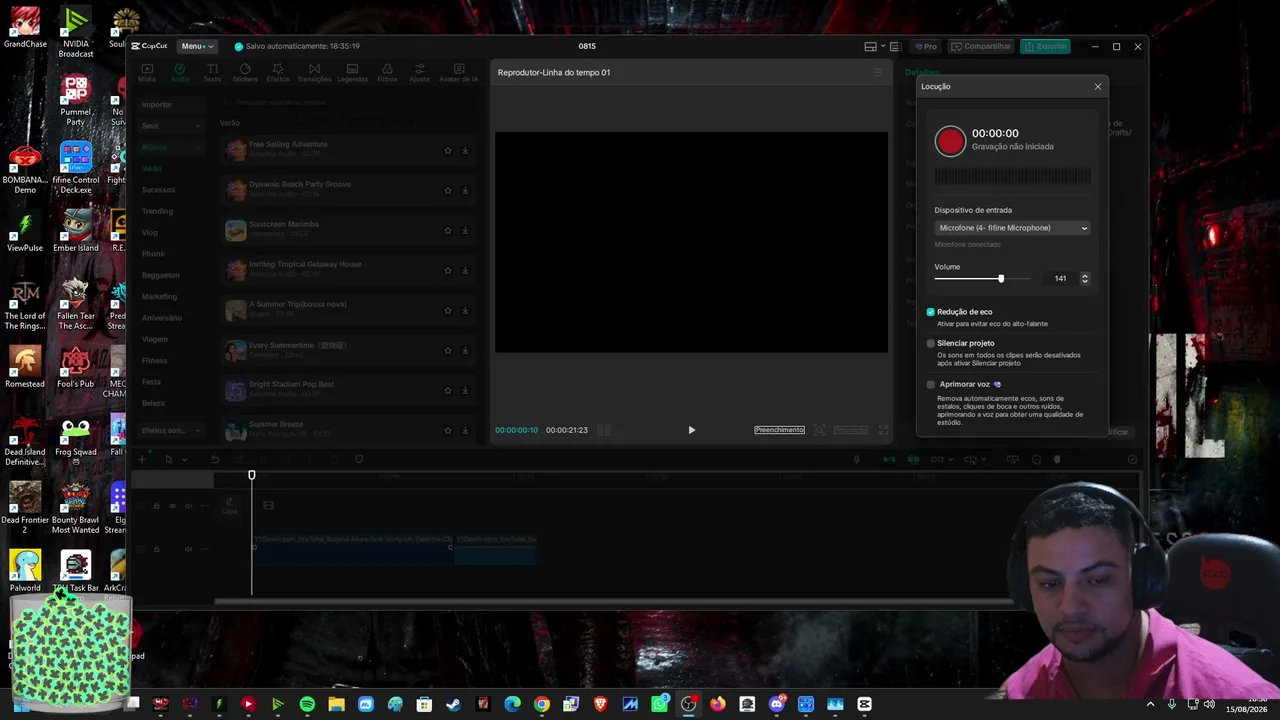This screenshot has width=1280, height=720.
Task: Open Google Chrome from the taskbar
Action: click(x=541, y=704)
